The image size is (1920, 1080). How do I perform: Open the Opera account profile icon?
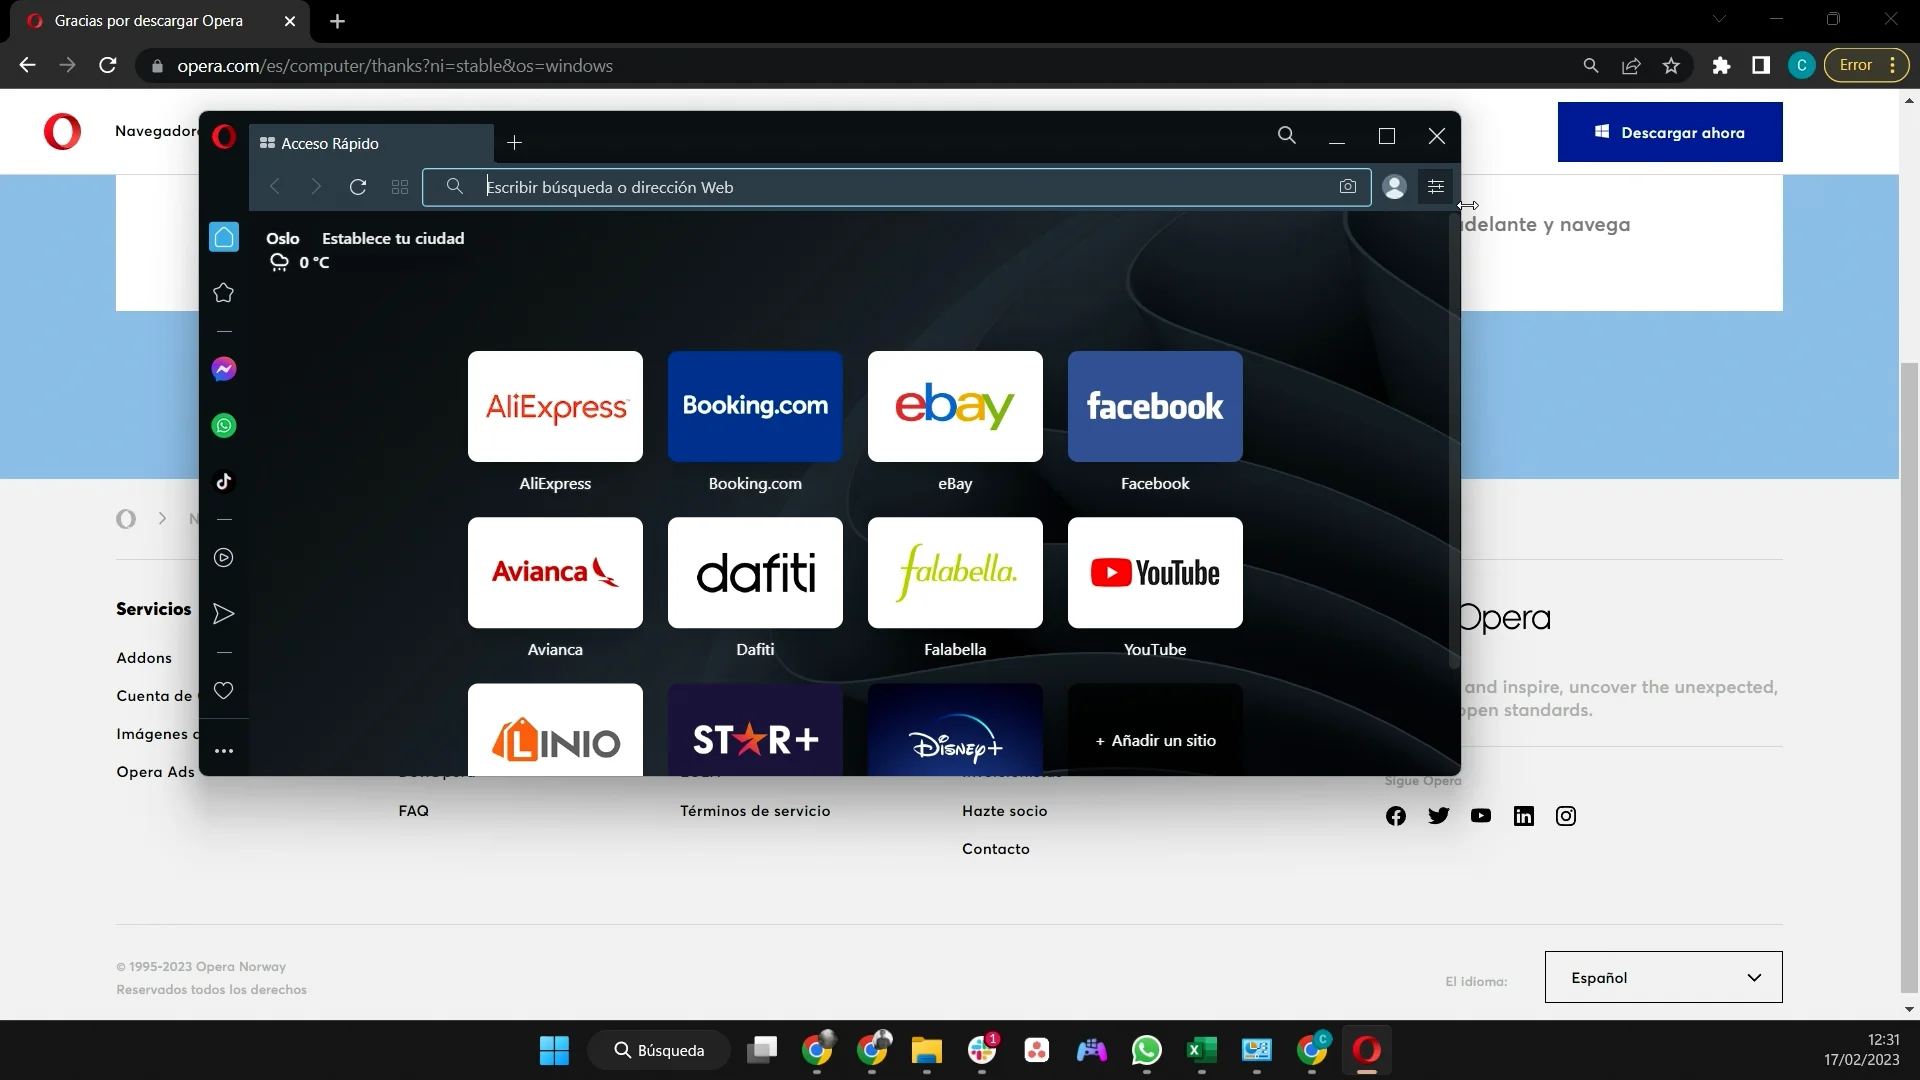(1395, 187)
